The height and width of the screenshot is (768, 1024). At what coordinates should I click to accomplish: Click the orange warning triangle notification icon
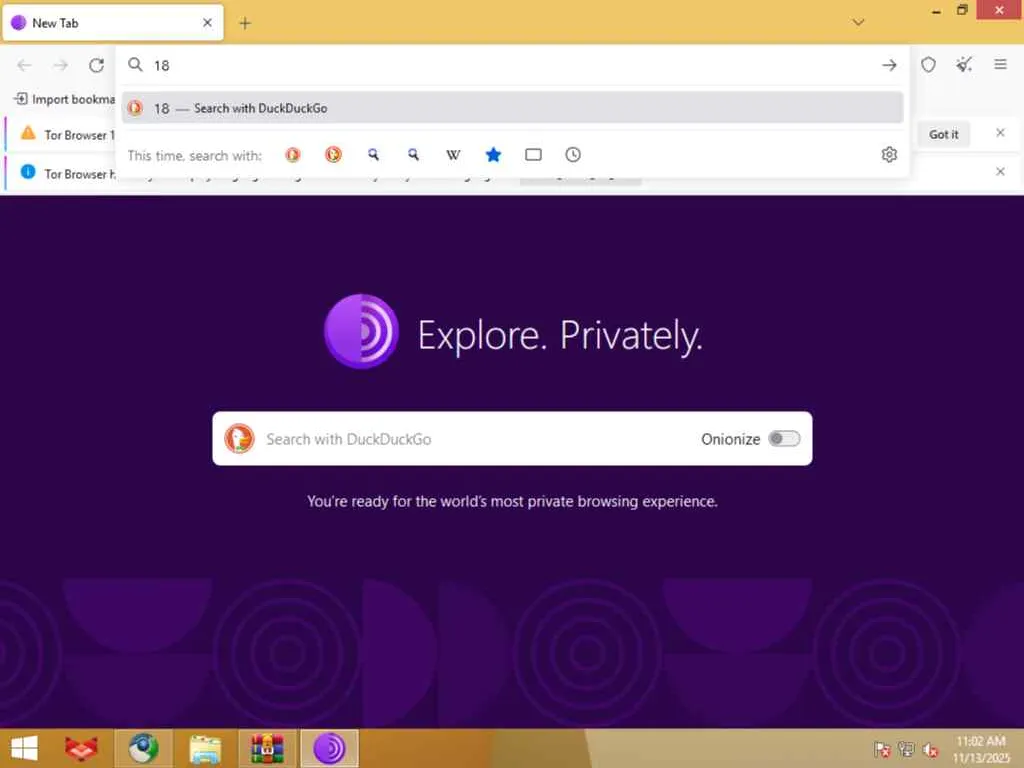click(28, 133)
